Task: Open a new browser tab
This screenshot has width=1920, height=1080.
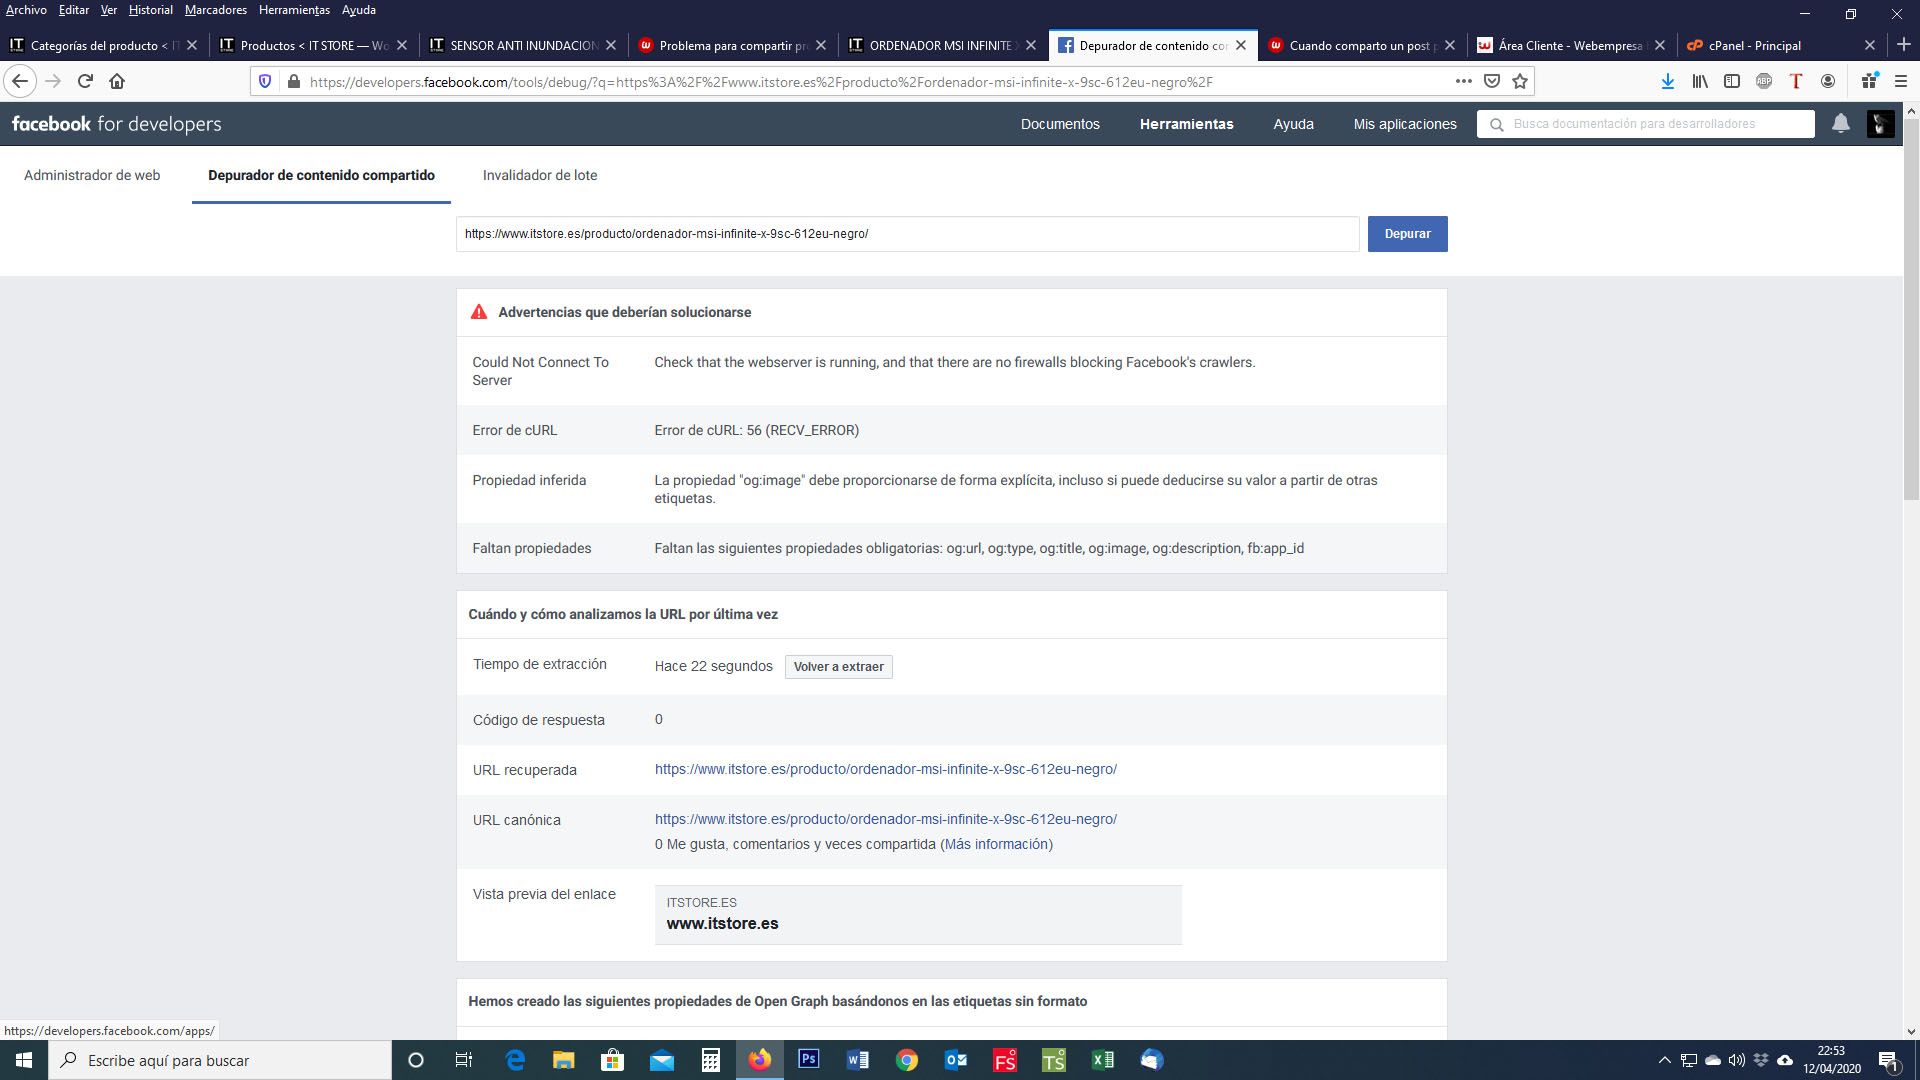Action: (x=1904, y=45)
